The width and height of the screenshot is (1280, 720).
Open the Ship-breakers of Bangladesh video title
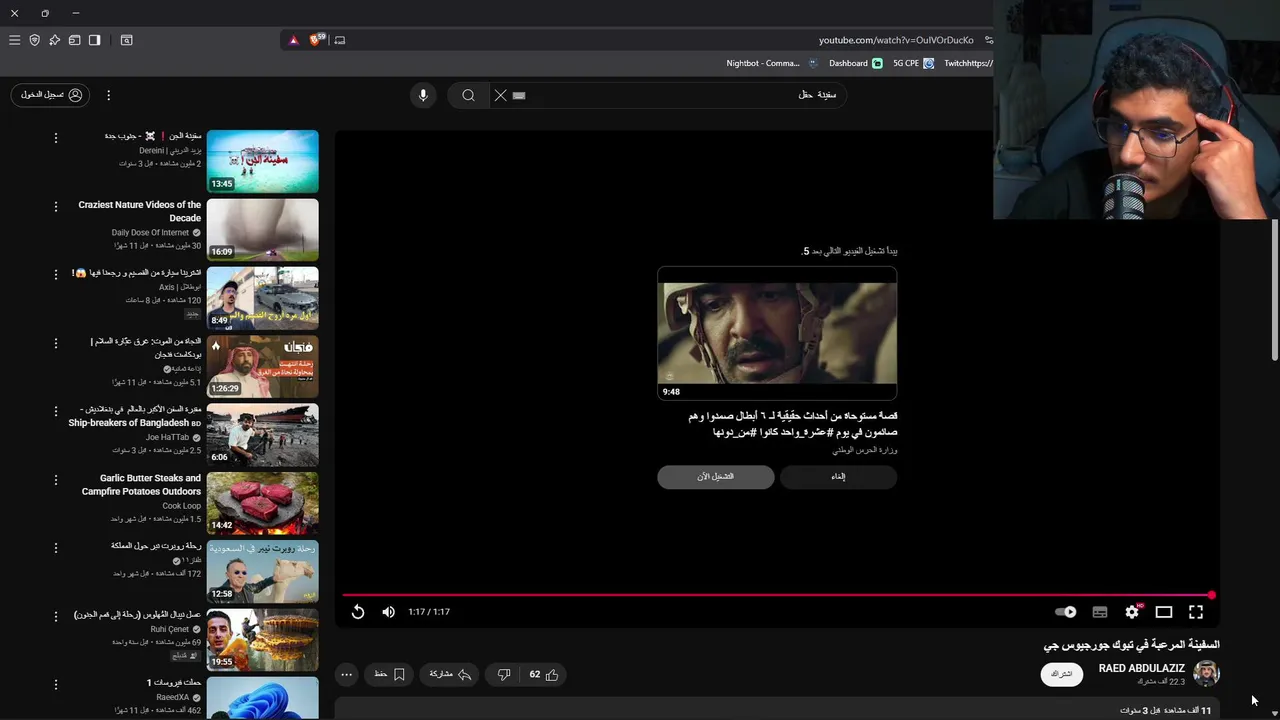pos(135,416)
